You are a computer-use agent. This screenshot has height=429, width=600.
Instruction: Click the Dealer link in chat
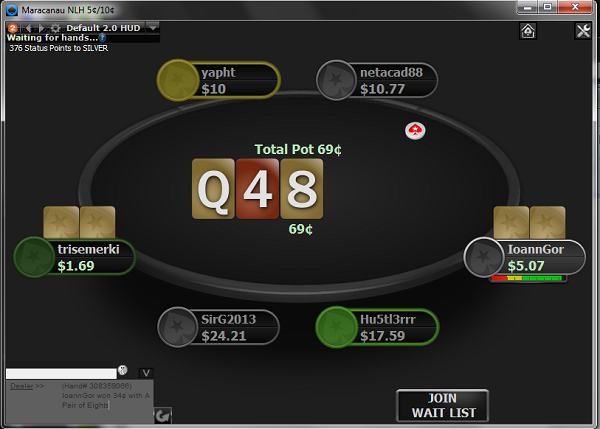click(22, 386)
